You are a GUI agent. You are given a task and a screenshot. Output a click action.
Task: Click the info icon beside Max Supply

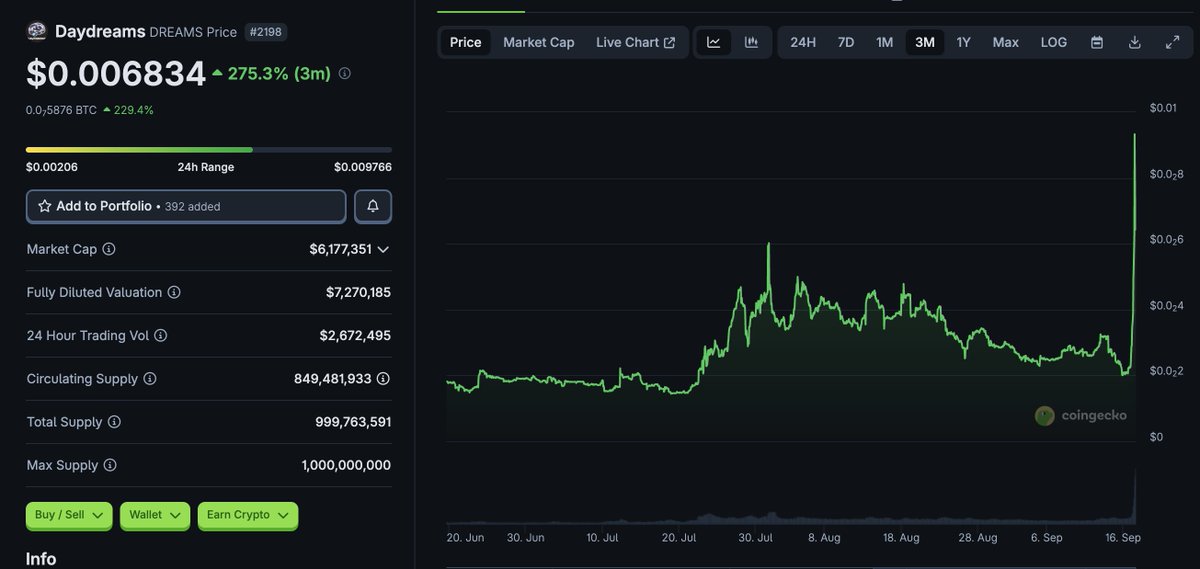pos(110,465)
